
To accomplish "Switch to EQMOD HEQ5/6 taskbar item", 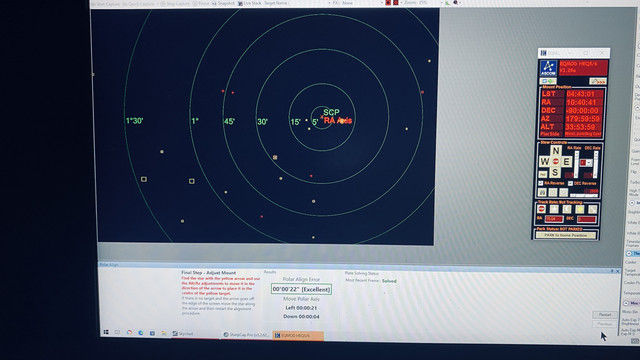I will tap(298, 336).
